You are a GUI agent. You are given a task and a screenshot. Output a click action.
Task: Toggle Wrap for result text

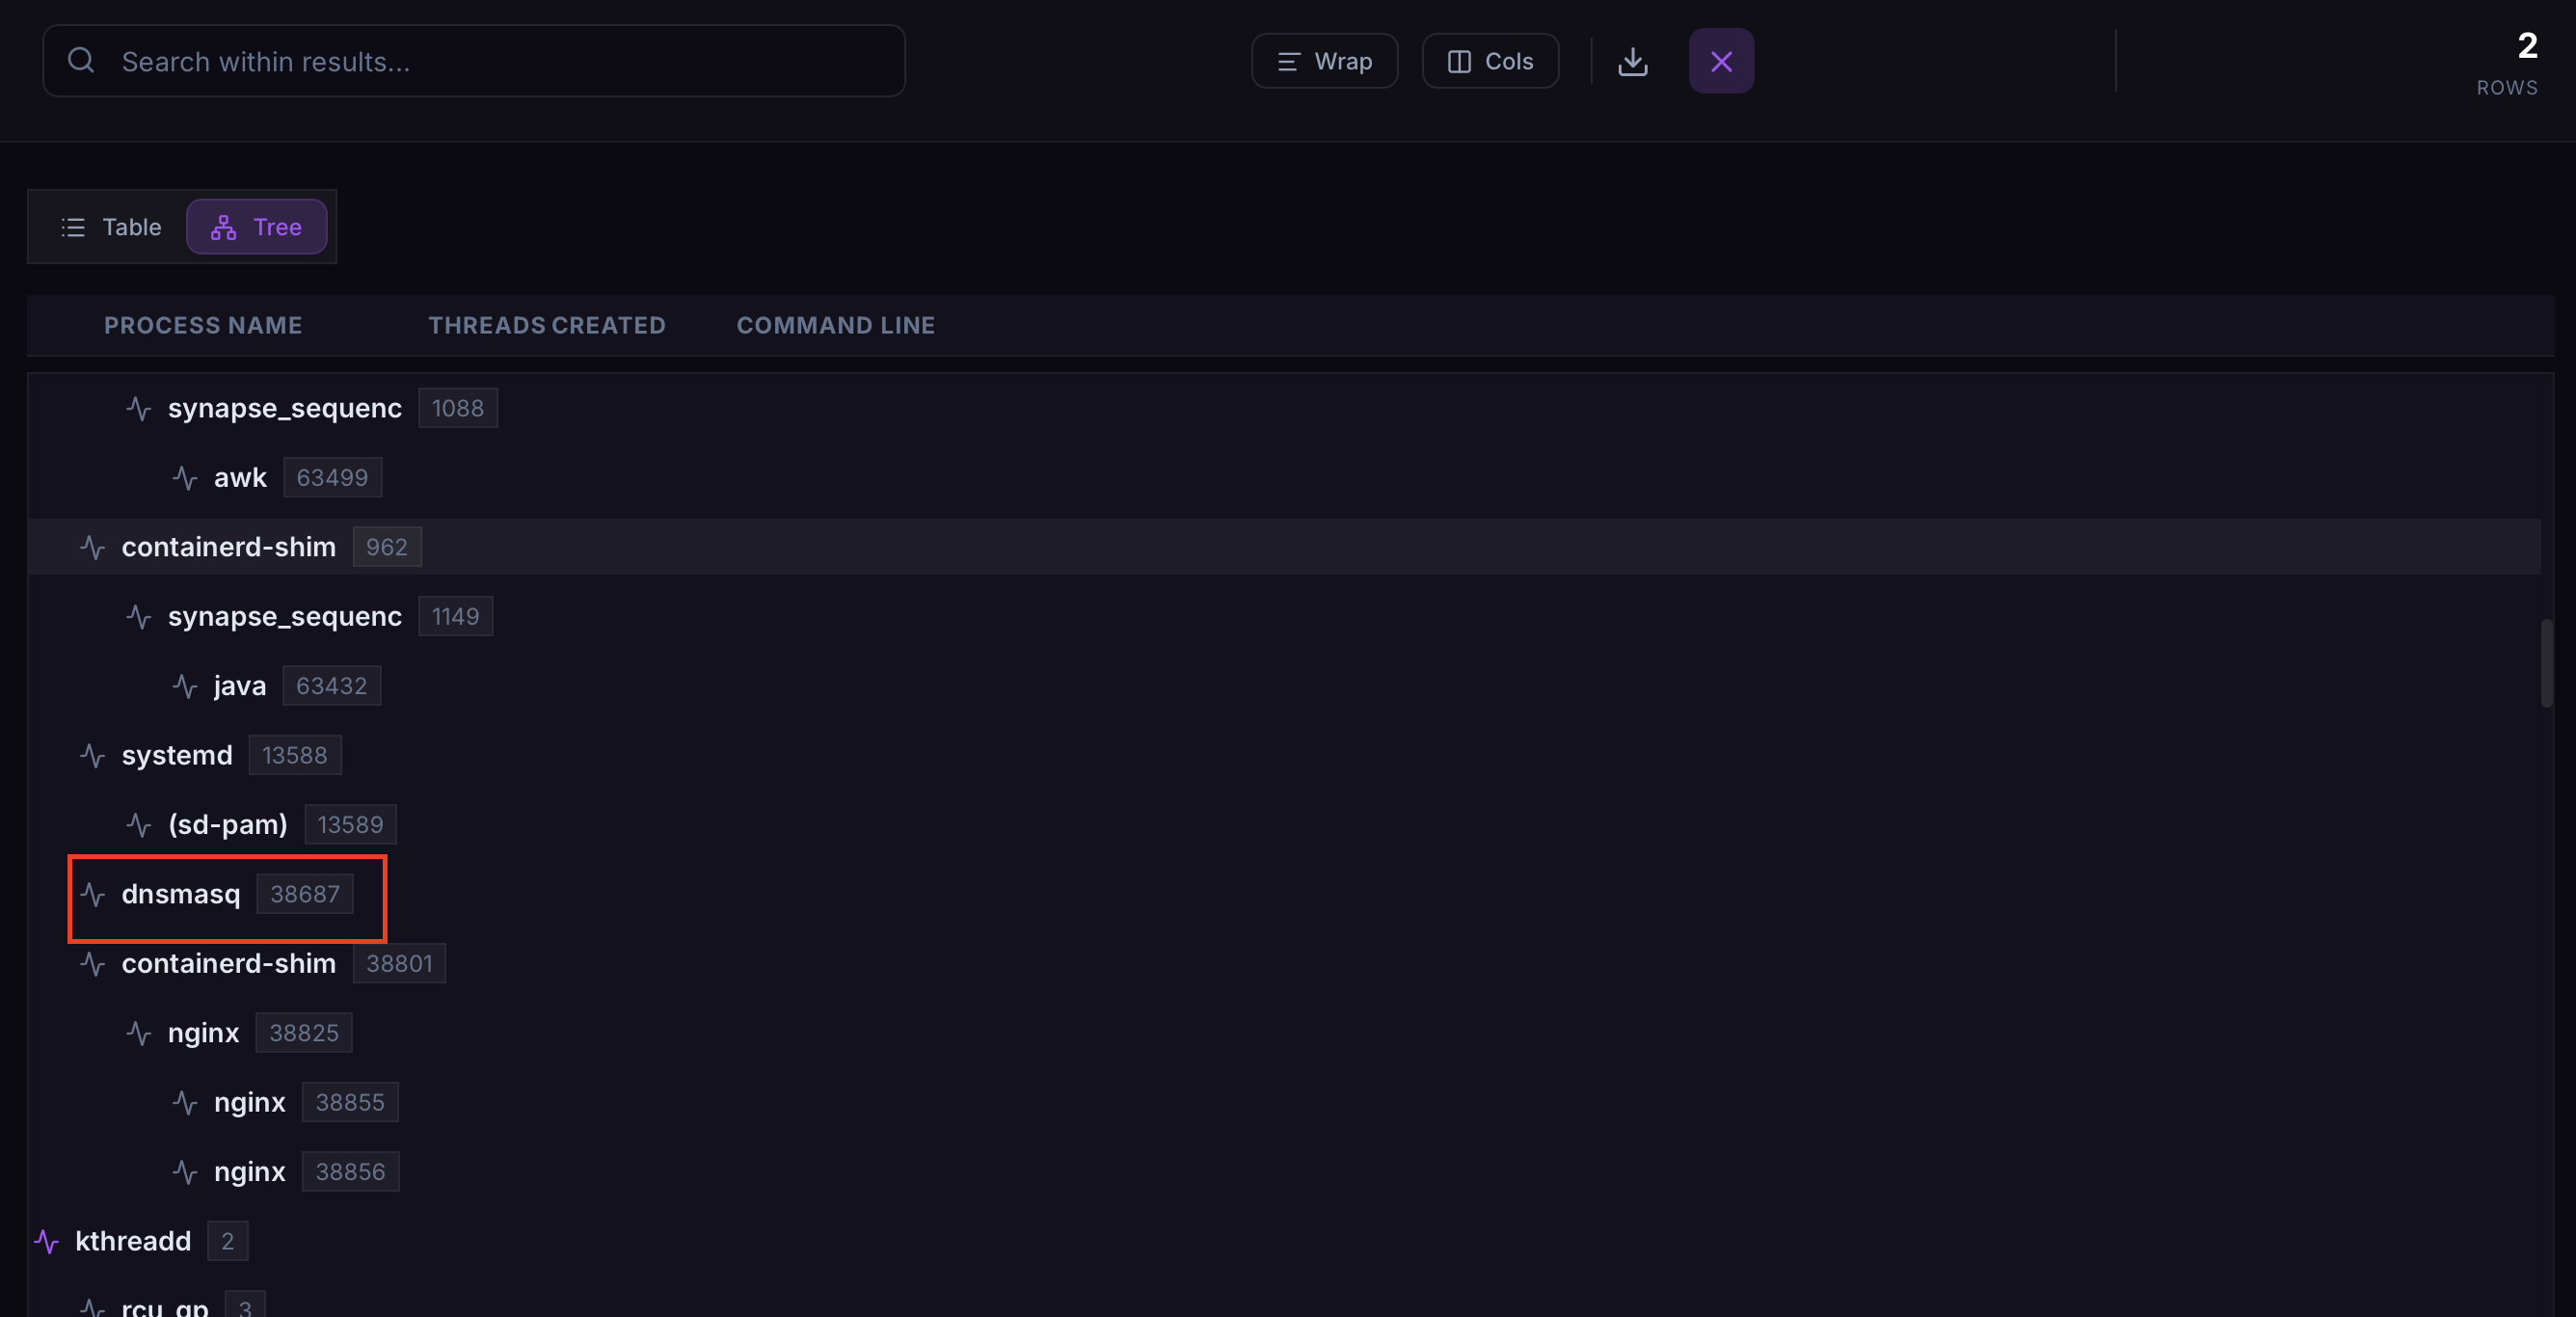1324,62
